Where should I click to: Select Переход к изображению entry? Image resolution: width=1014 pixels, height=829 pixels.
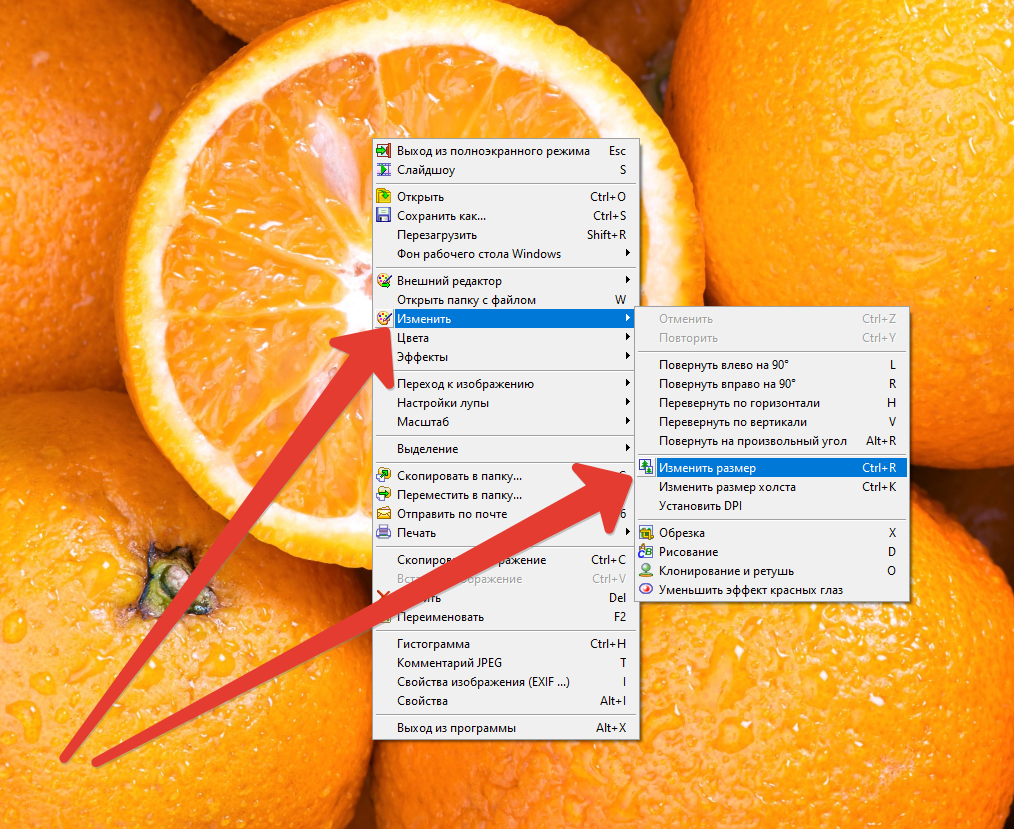pos(506,383)
